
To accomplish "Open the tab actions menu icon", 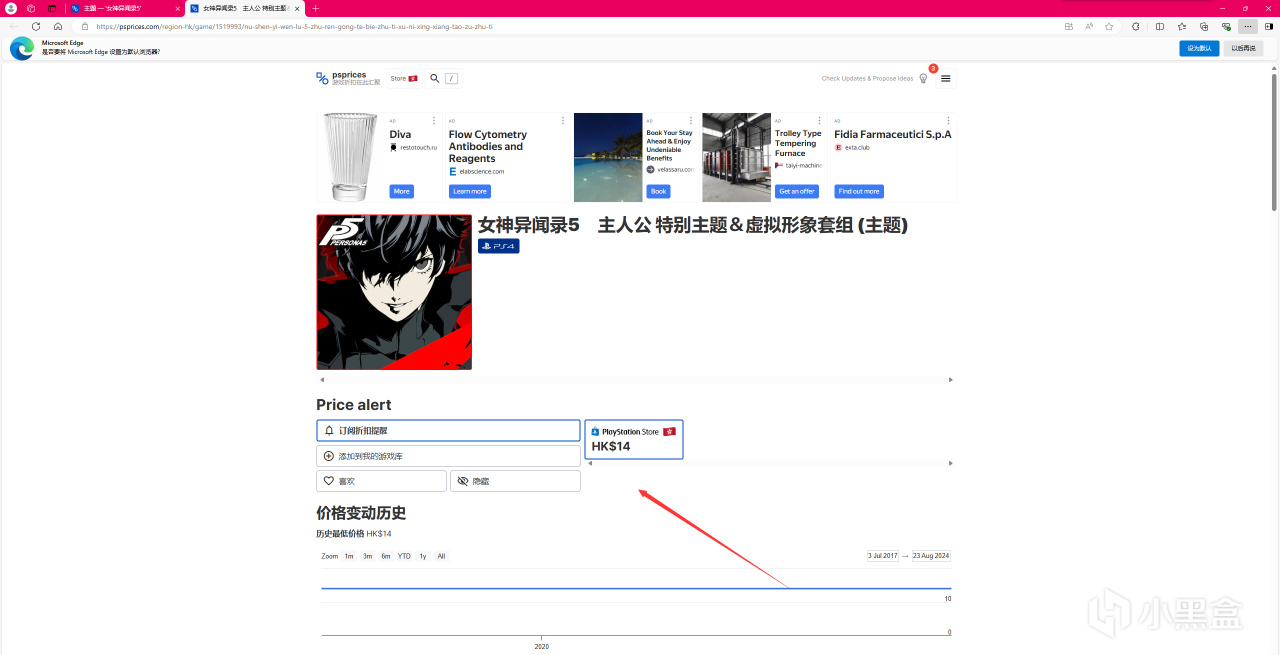I will click(52, 8).
